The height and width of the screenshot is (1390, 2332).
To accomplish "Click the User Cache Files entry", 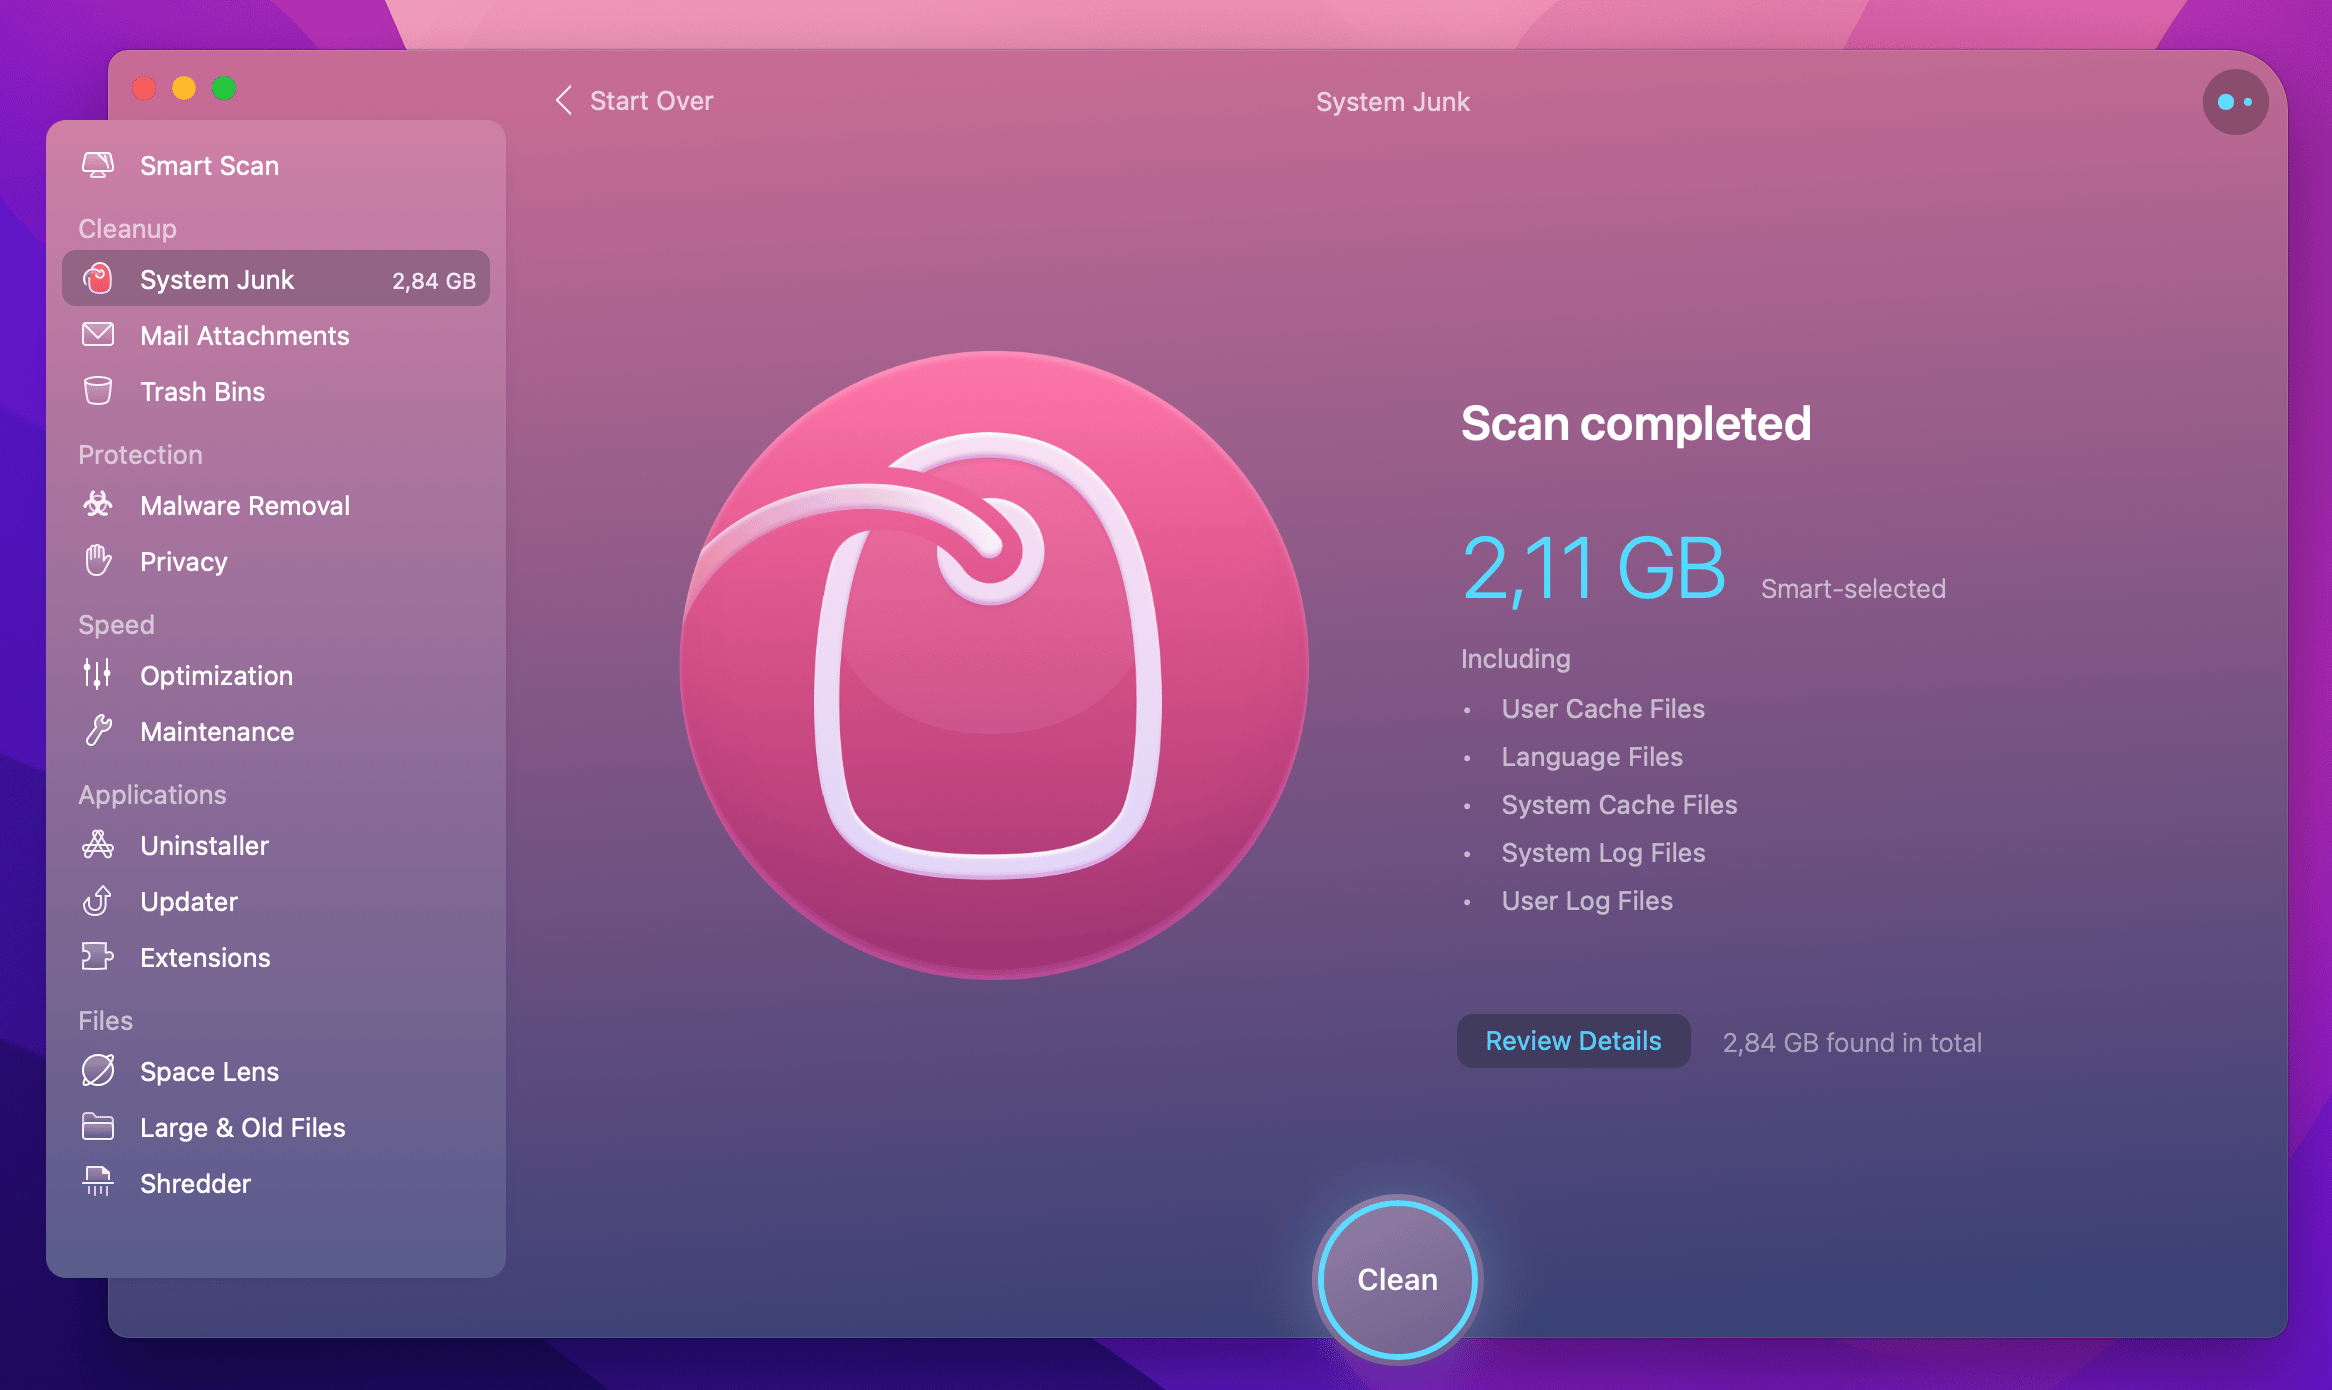I will coord(1603,708).
